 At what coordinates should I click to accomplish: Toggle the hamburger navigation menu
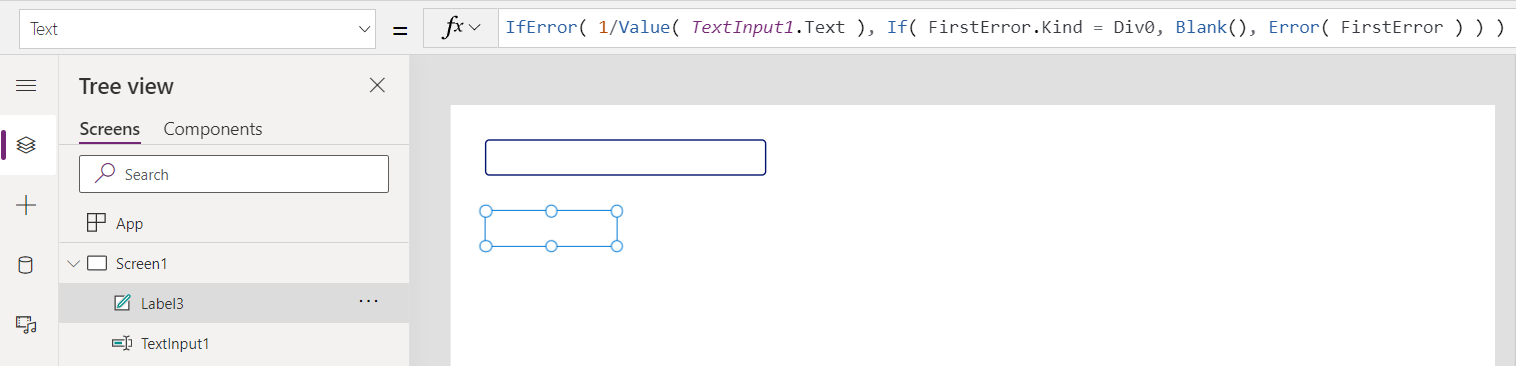tap(26, 86)
